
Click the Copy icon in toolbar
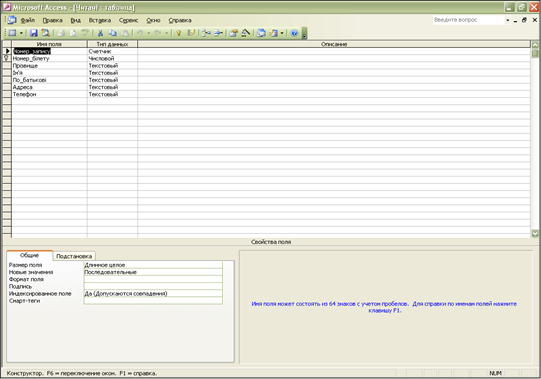tap(112, 33)
